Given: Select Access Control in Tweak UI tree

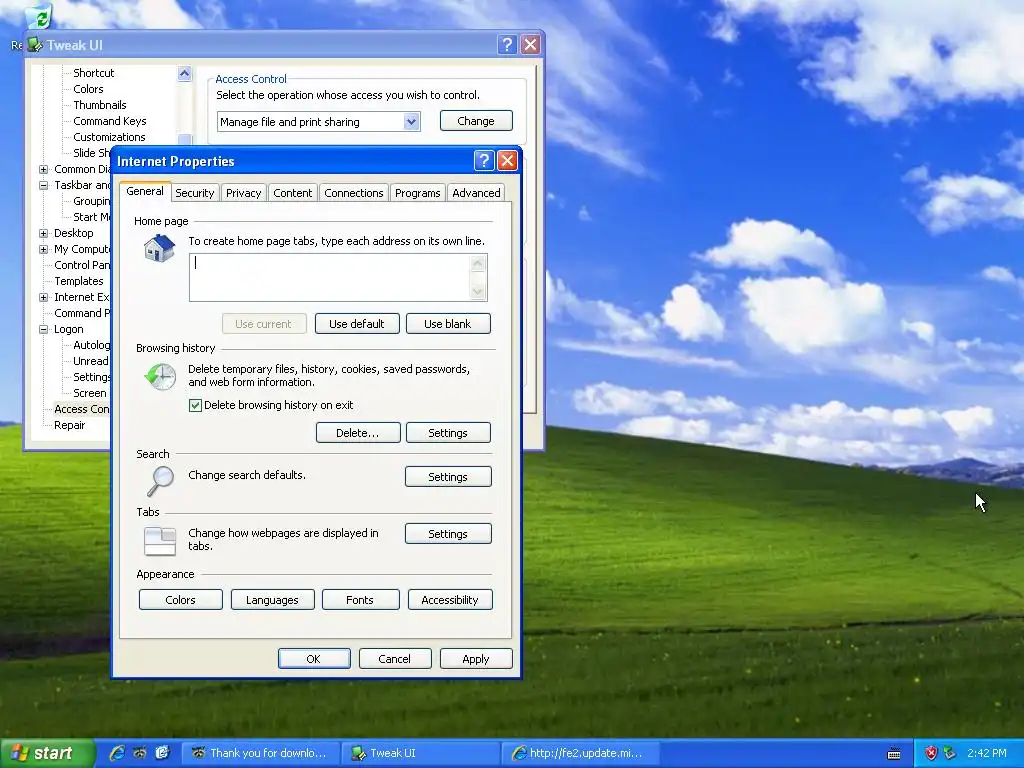Looking at the screenshot, I should click(82, 409).
